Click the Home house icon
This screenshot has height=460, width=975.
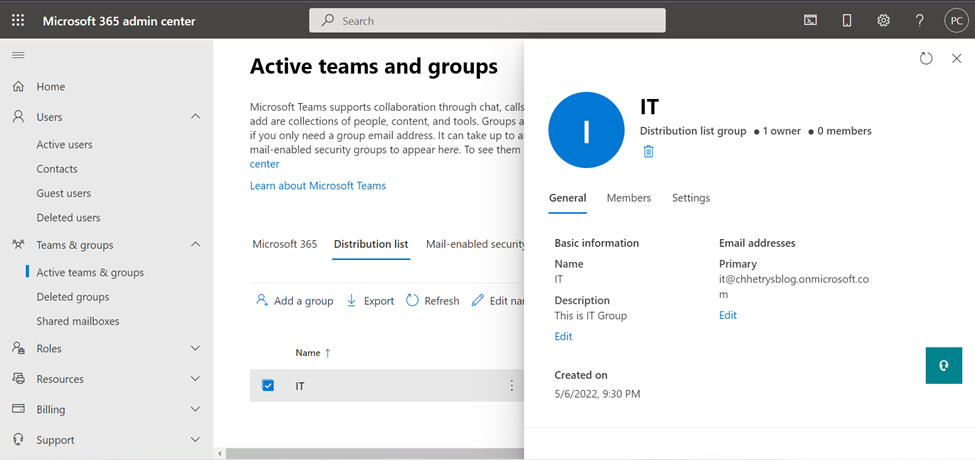click(19, 86)
